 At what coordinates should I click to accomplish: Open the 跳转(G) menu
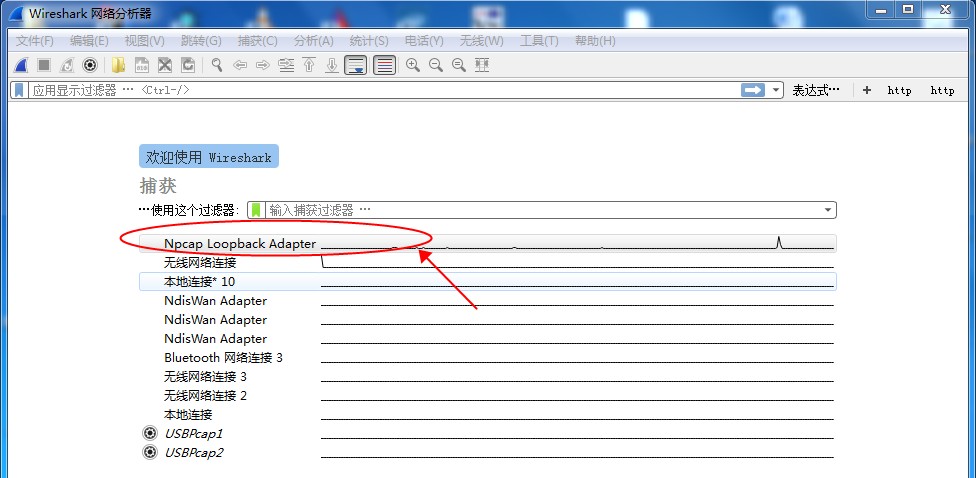tap(201, 40)
